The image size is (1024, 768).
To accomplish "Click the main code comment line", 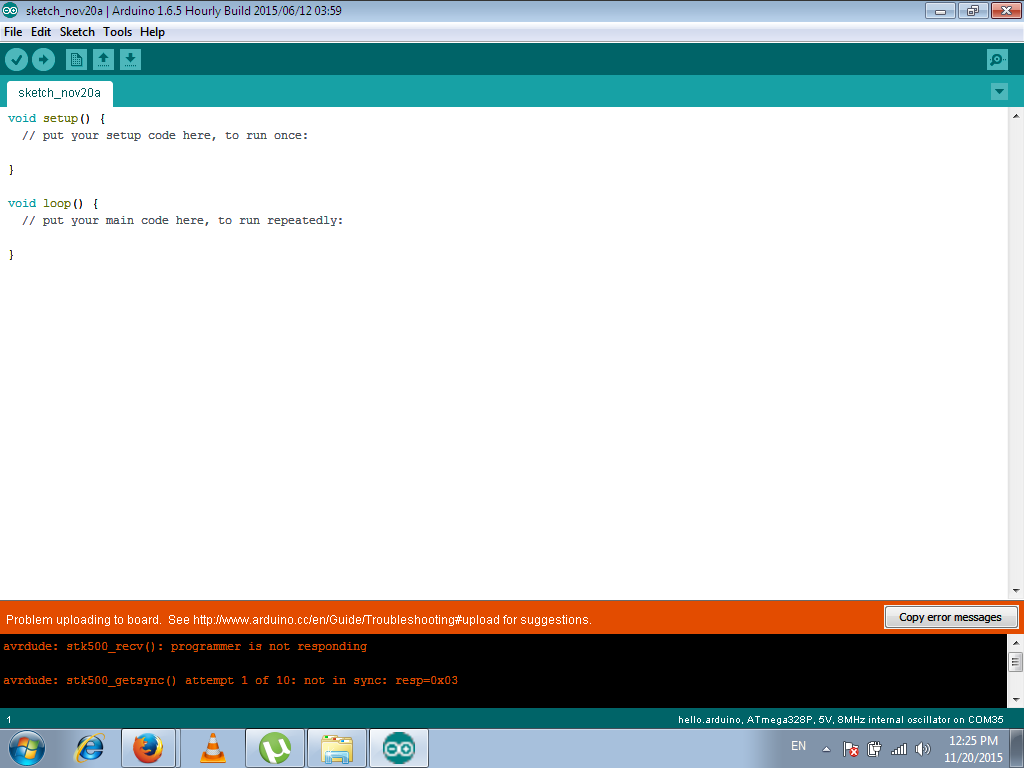I will click(182, 220).
